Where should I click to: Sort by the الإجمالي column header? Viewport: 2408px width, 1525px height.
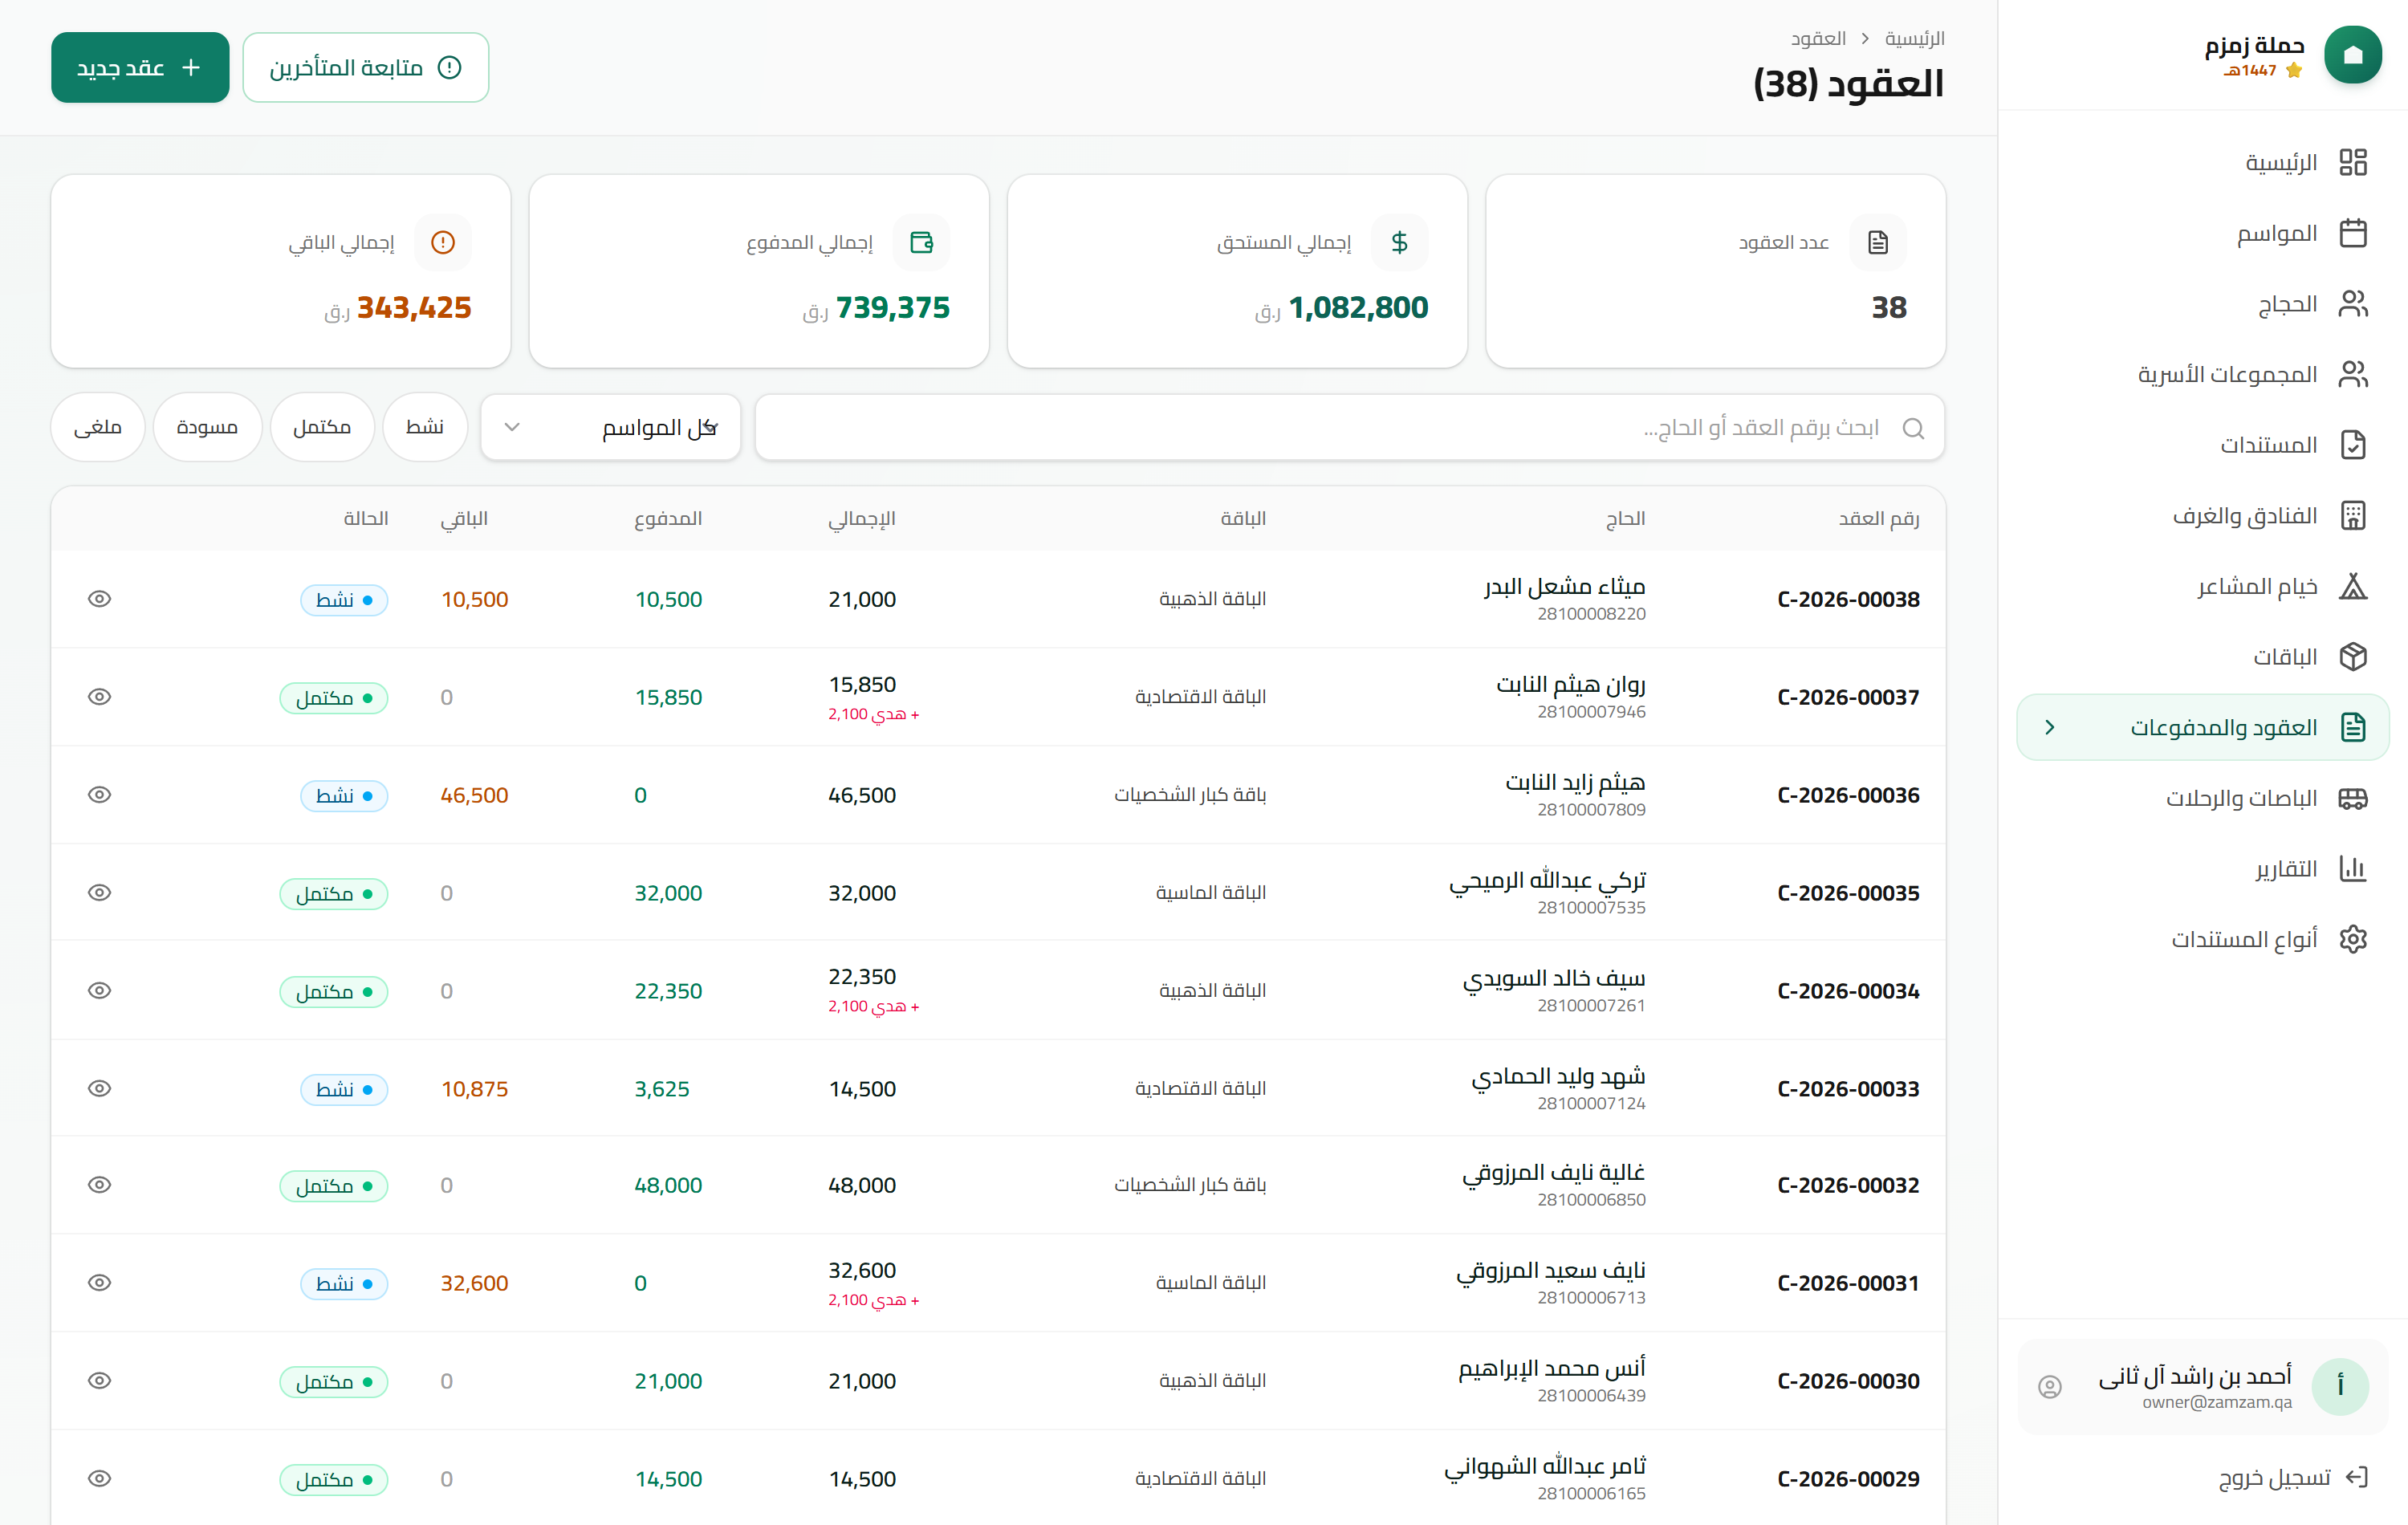click(x=861, y=519)
